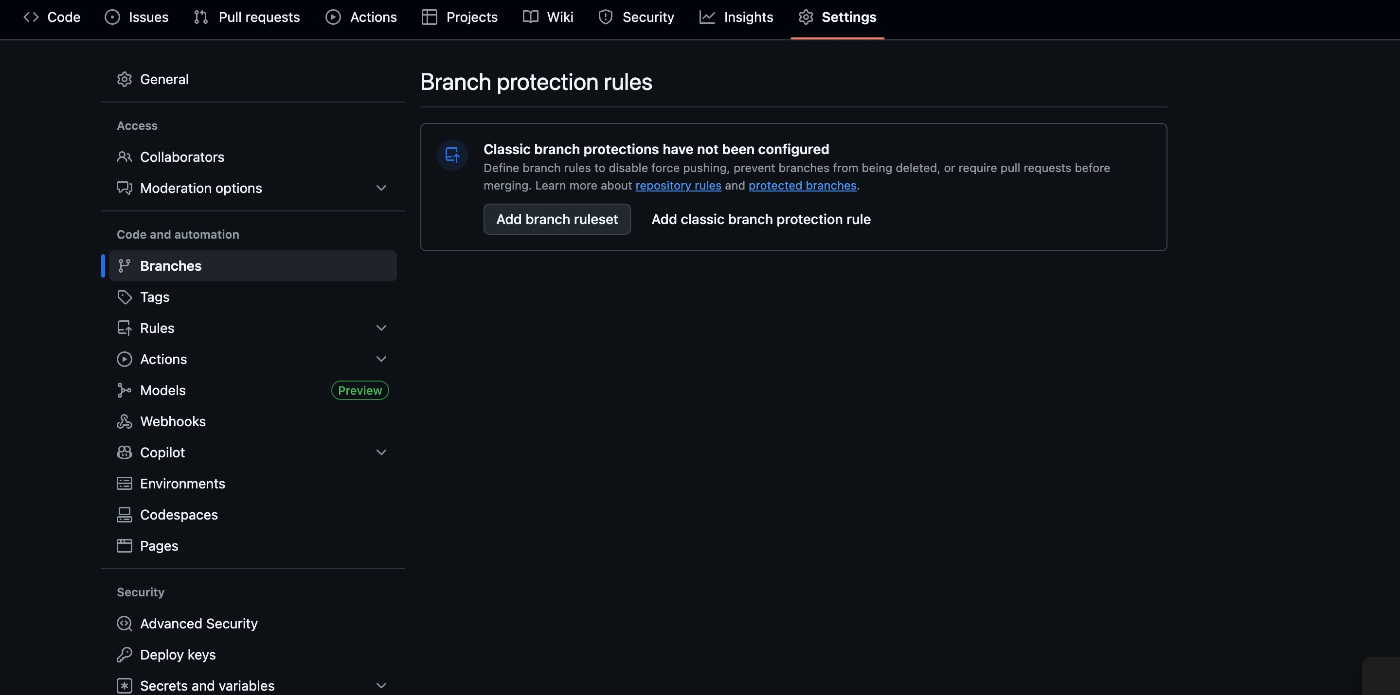This screenshot has width=1400, height=695.
Task: Click the Codespaces icon
Action: coord(123,514)
